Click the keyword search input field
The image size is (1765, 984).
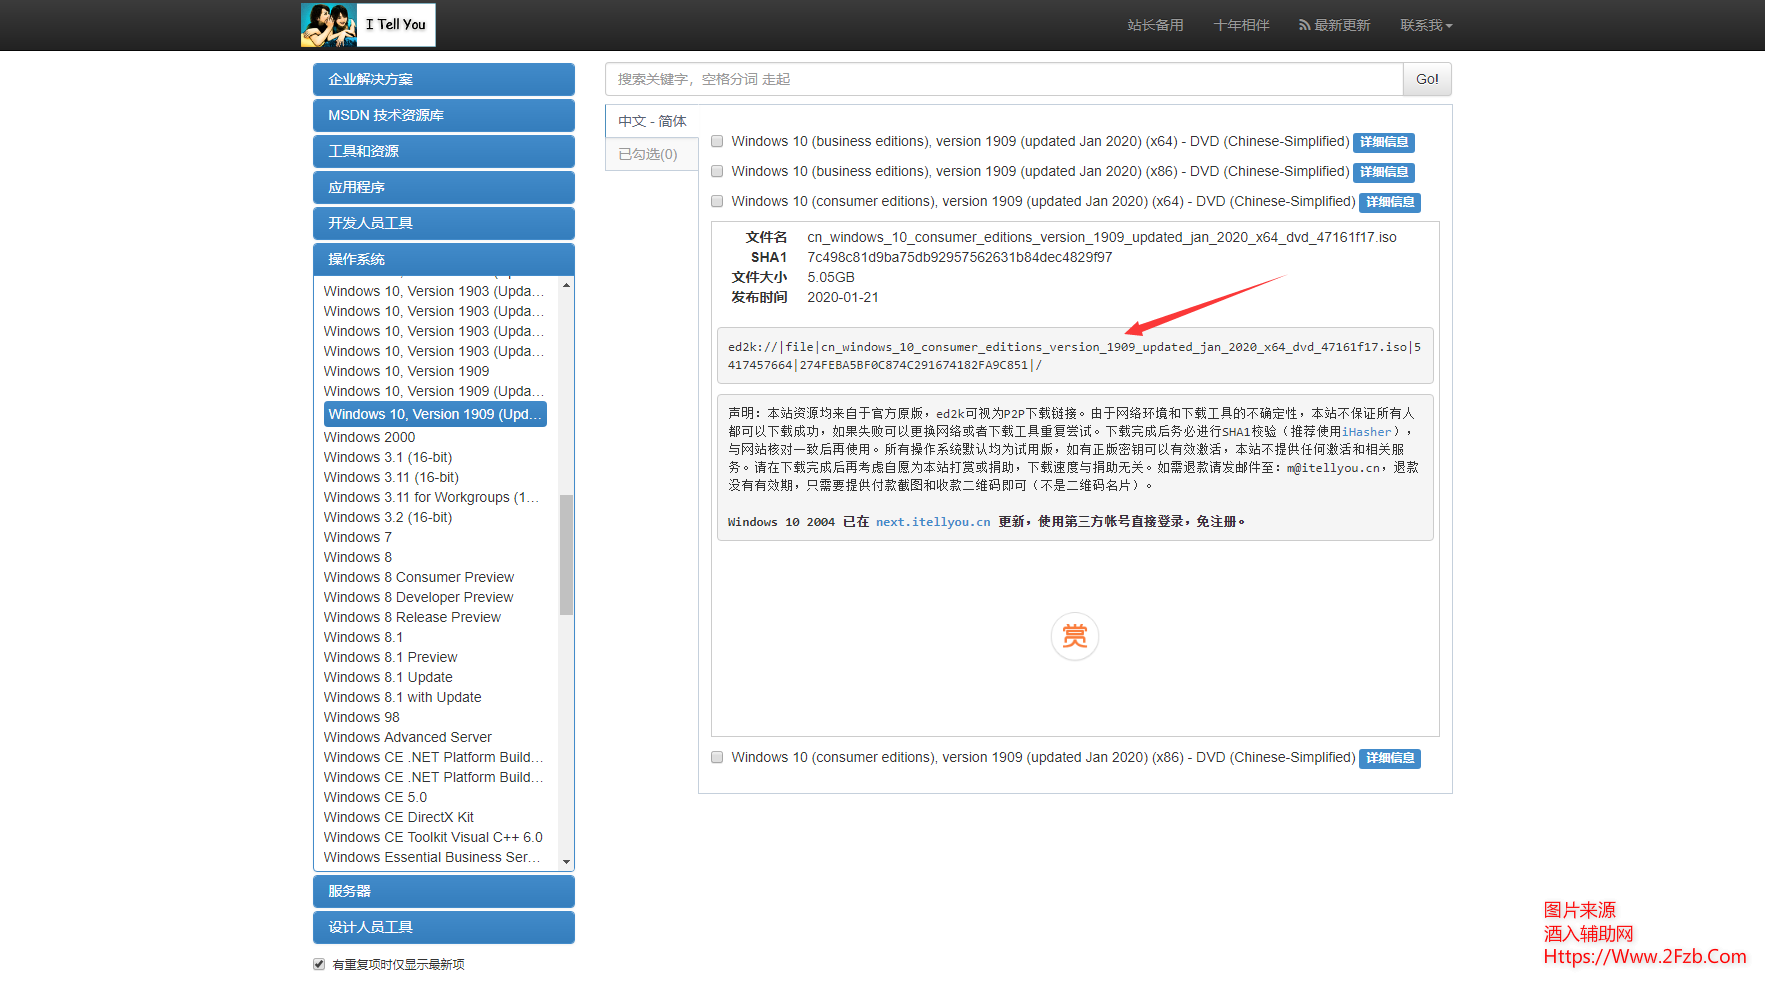pyautogui.click(x=1003, y=79)
